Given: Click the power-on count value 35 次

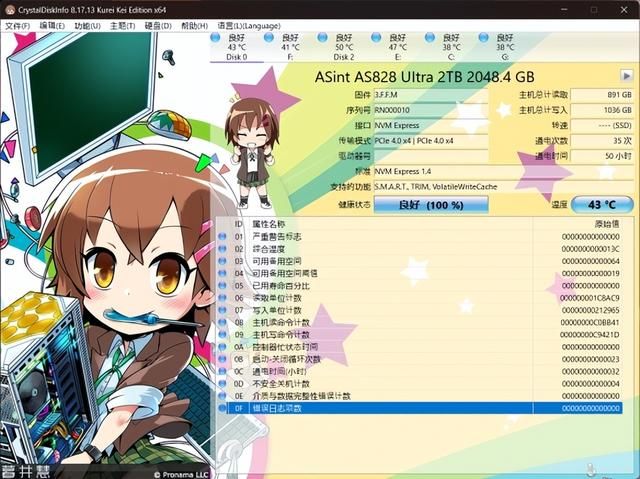Looking at the screenshot, I should pos(602,141).
